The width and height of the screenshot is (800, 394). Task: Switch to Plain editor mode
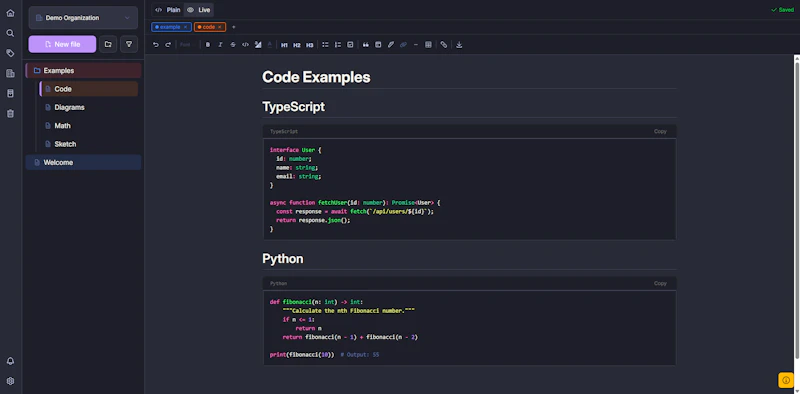coord(168,10)
